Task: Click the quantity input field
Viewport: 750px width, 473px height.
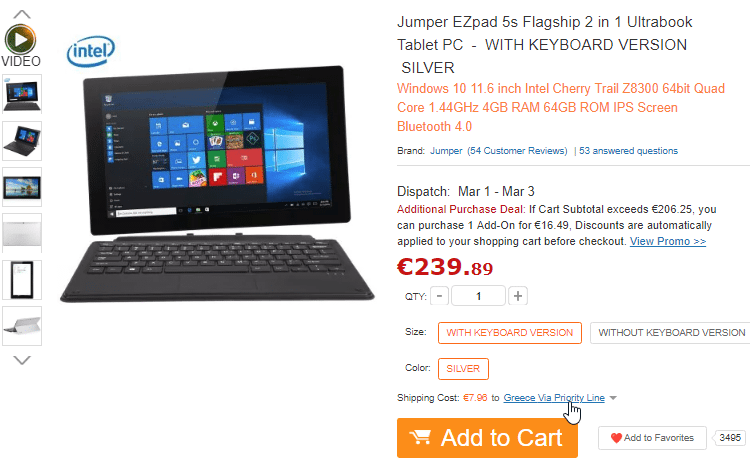Action: (478, 296)
